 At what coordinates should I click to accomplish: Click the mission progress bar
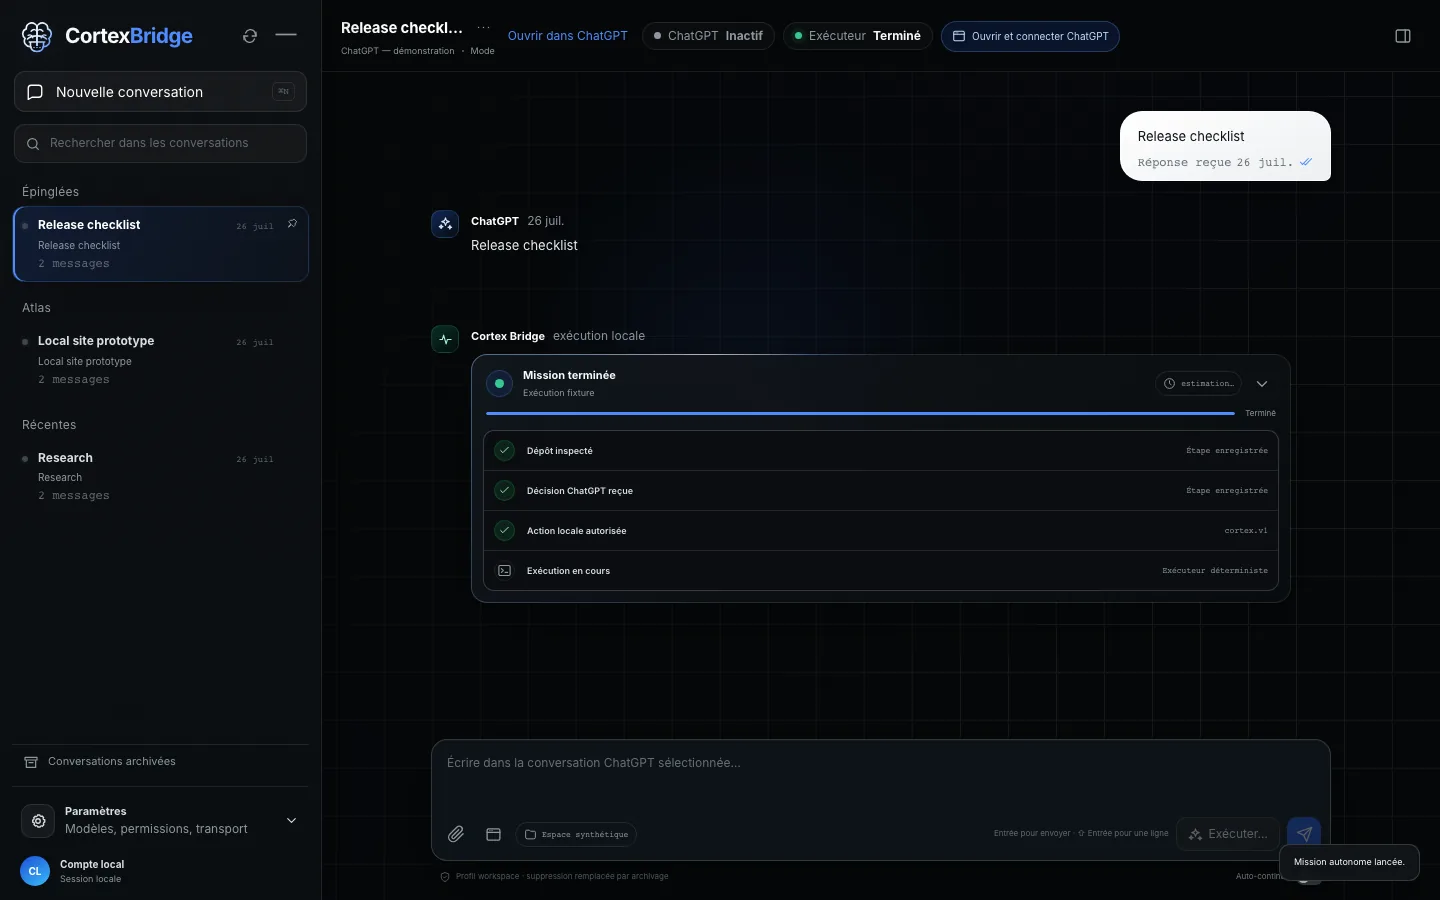(x=860, y=413)
